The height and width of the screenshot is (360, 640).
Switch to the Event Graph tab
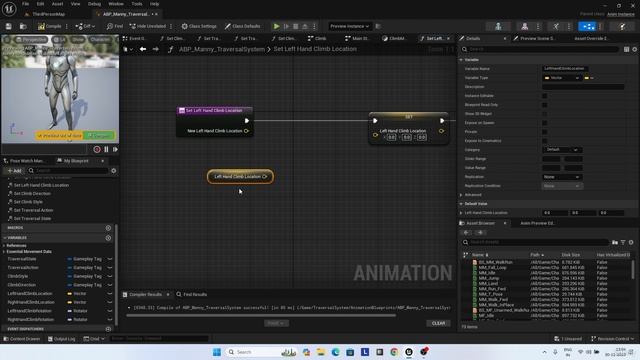click(134, 38)
